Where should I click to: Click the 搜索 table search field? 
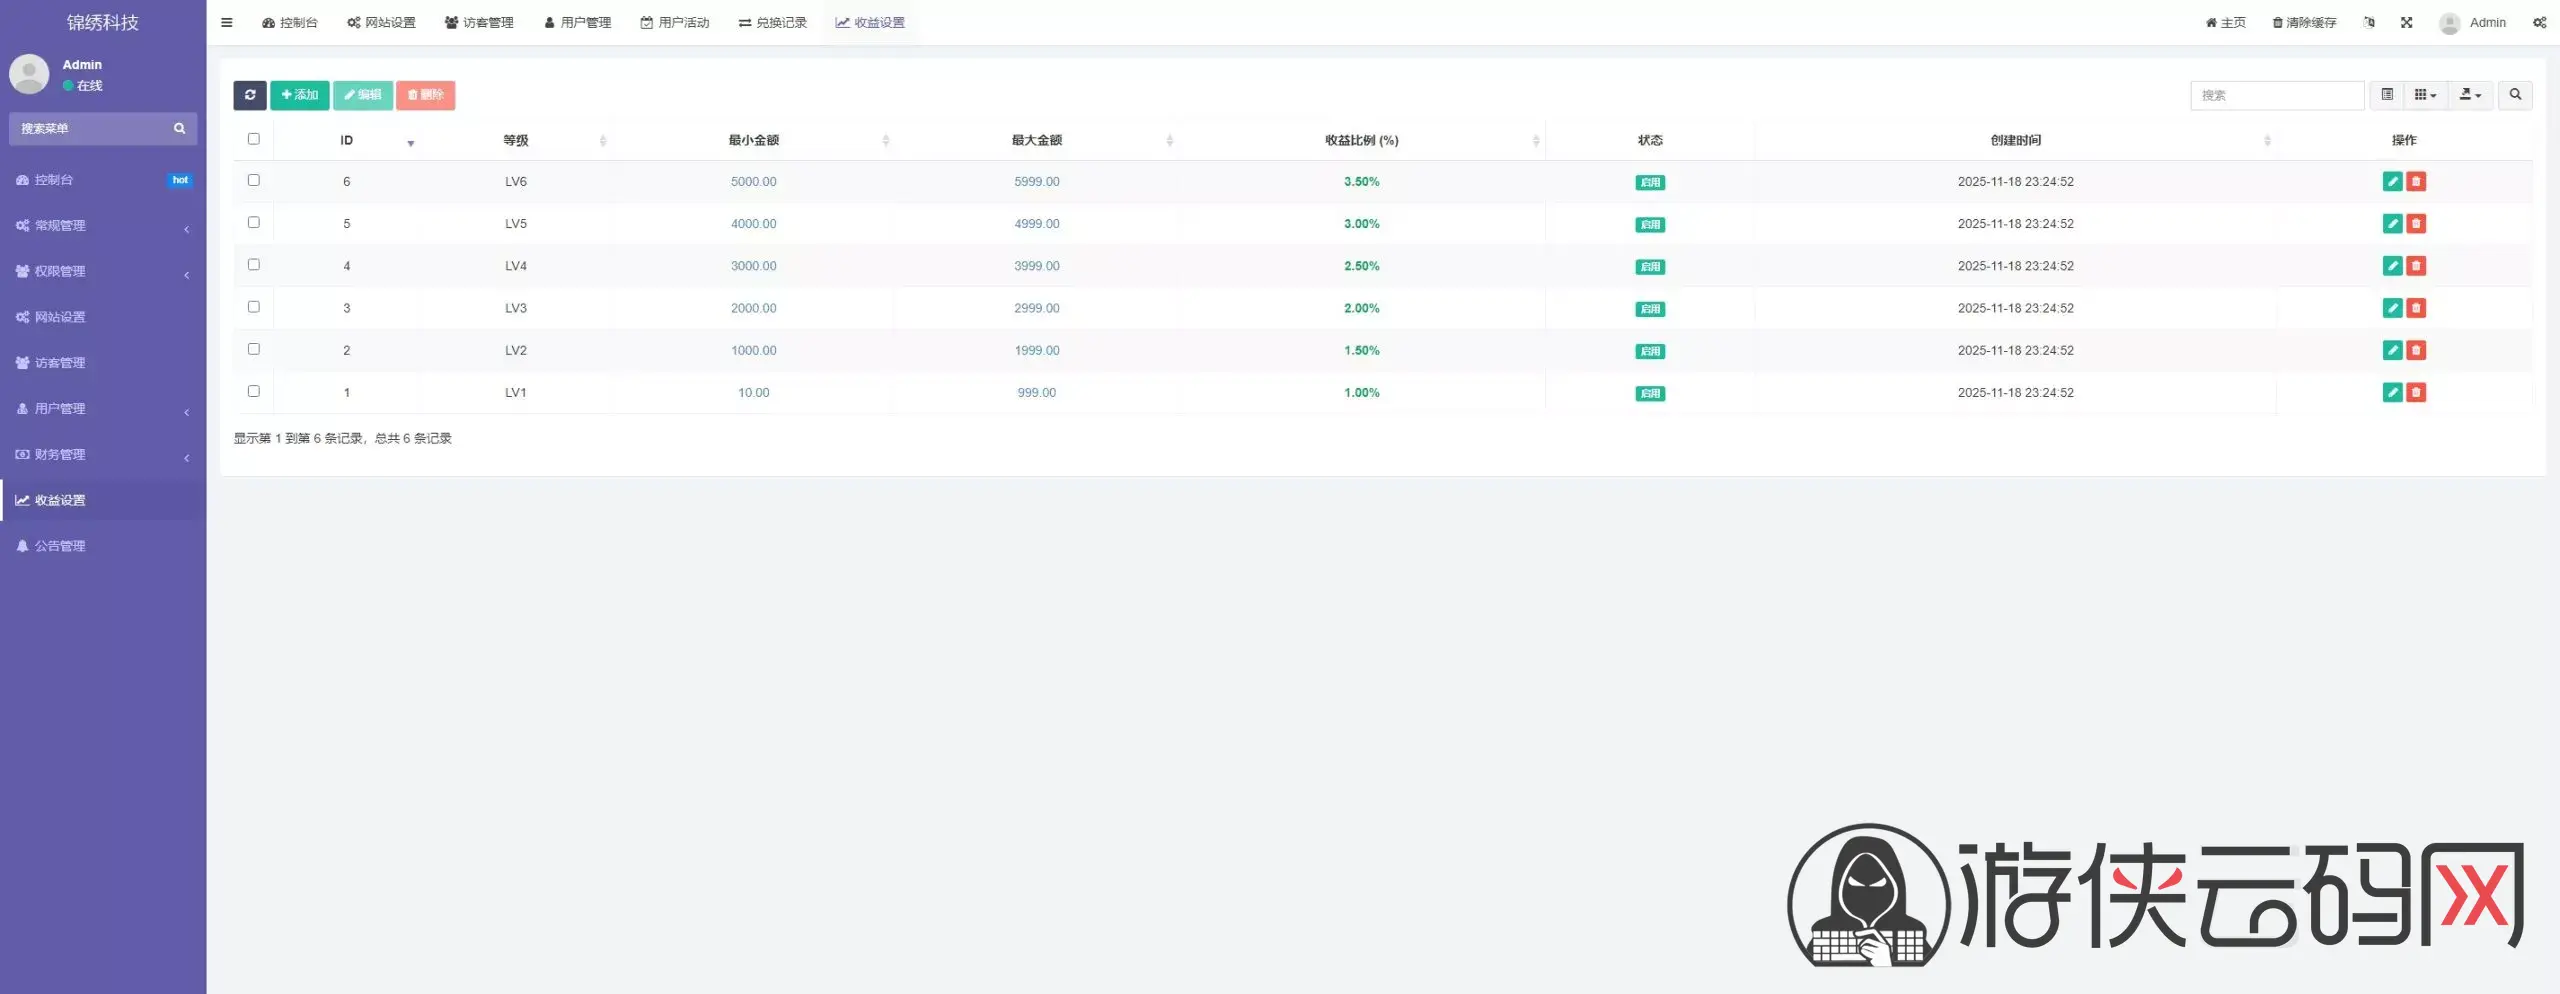point(2276,95)
